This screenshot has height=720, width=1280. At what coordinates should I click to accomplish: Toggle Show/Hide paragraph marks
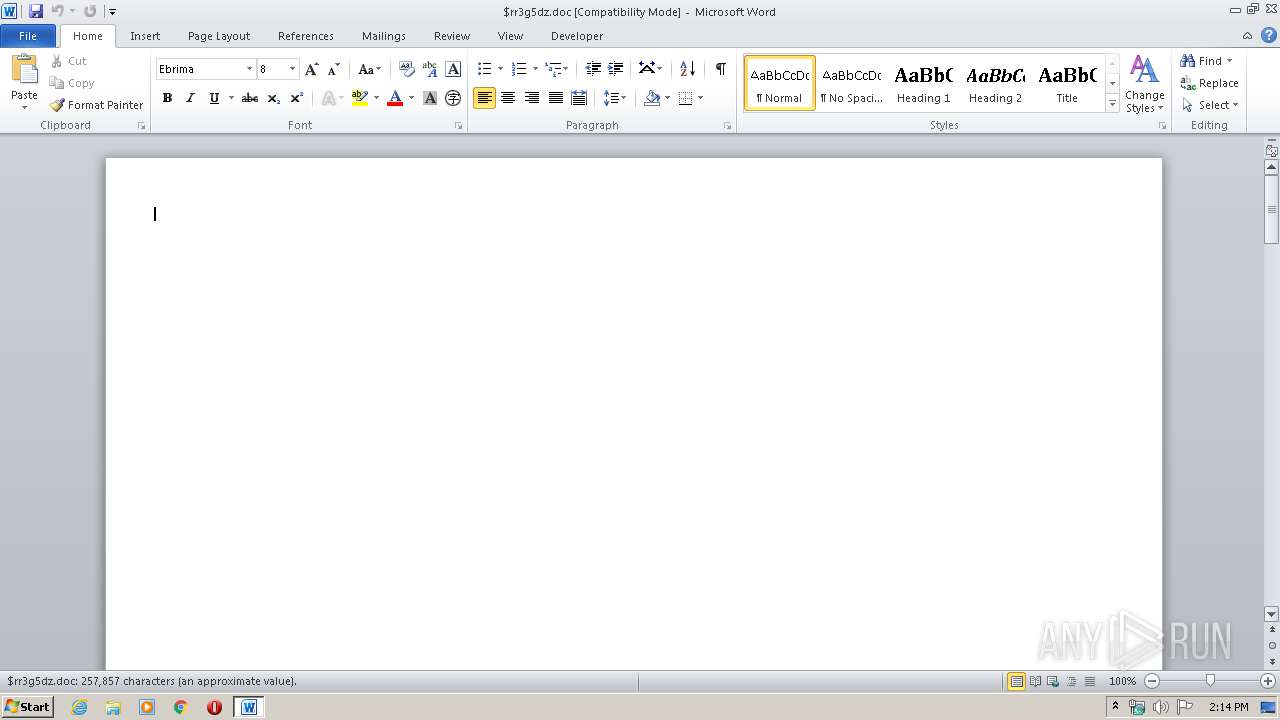pyautogui.click(x=720, y=69)
